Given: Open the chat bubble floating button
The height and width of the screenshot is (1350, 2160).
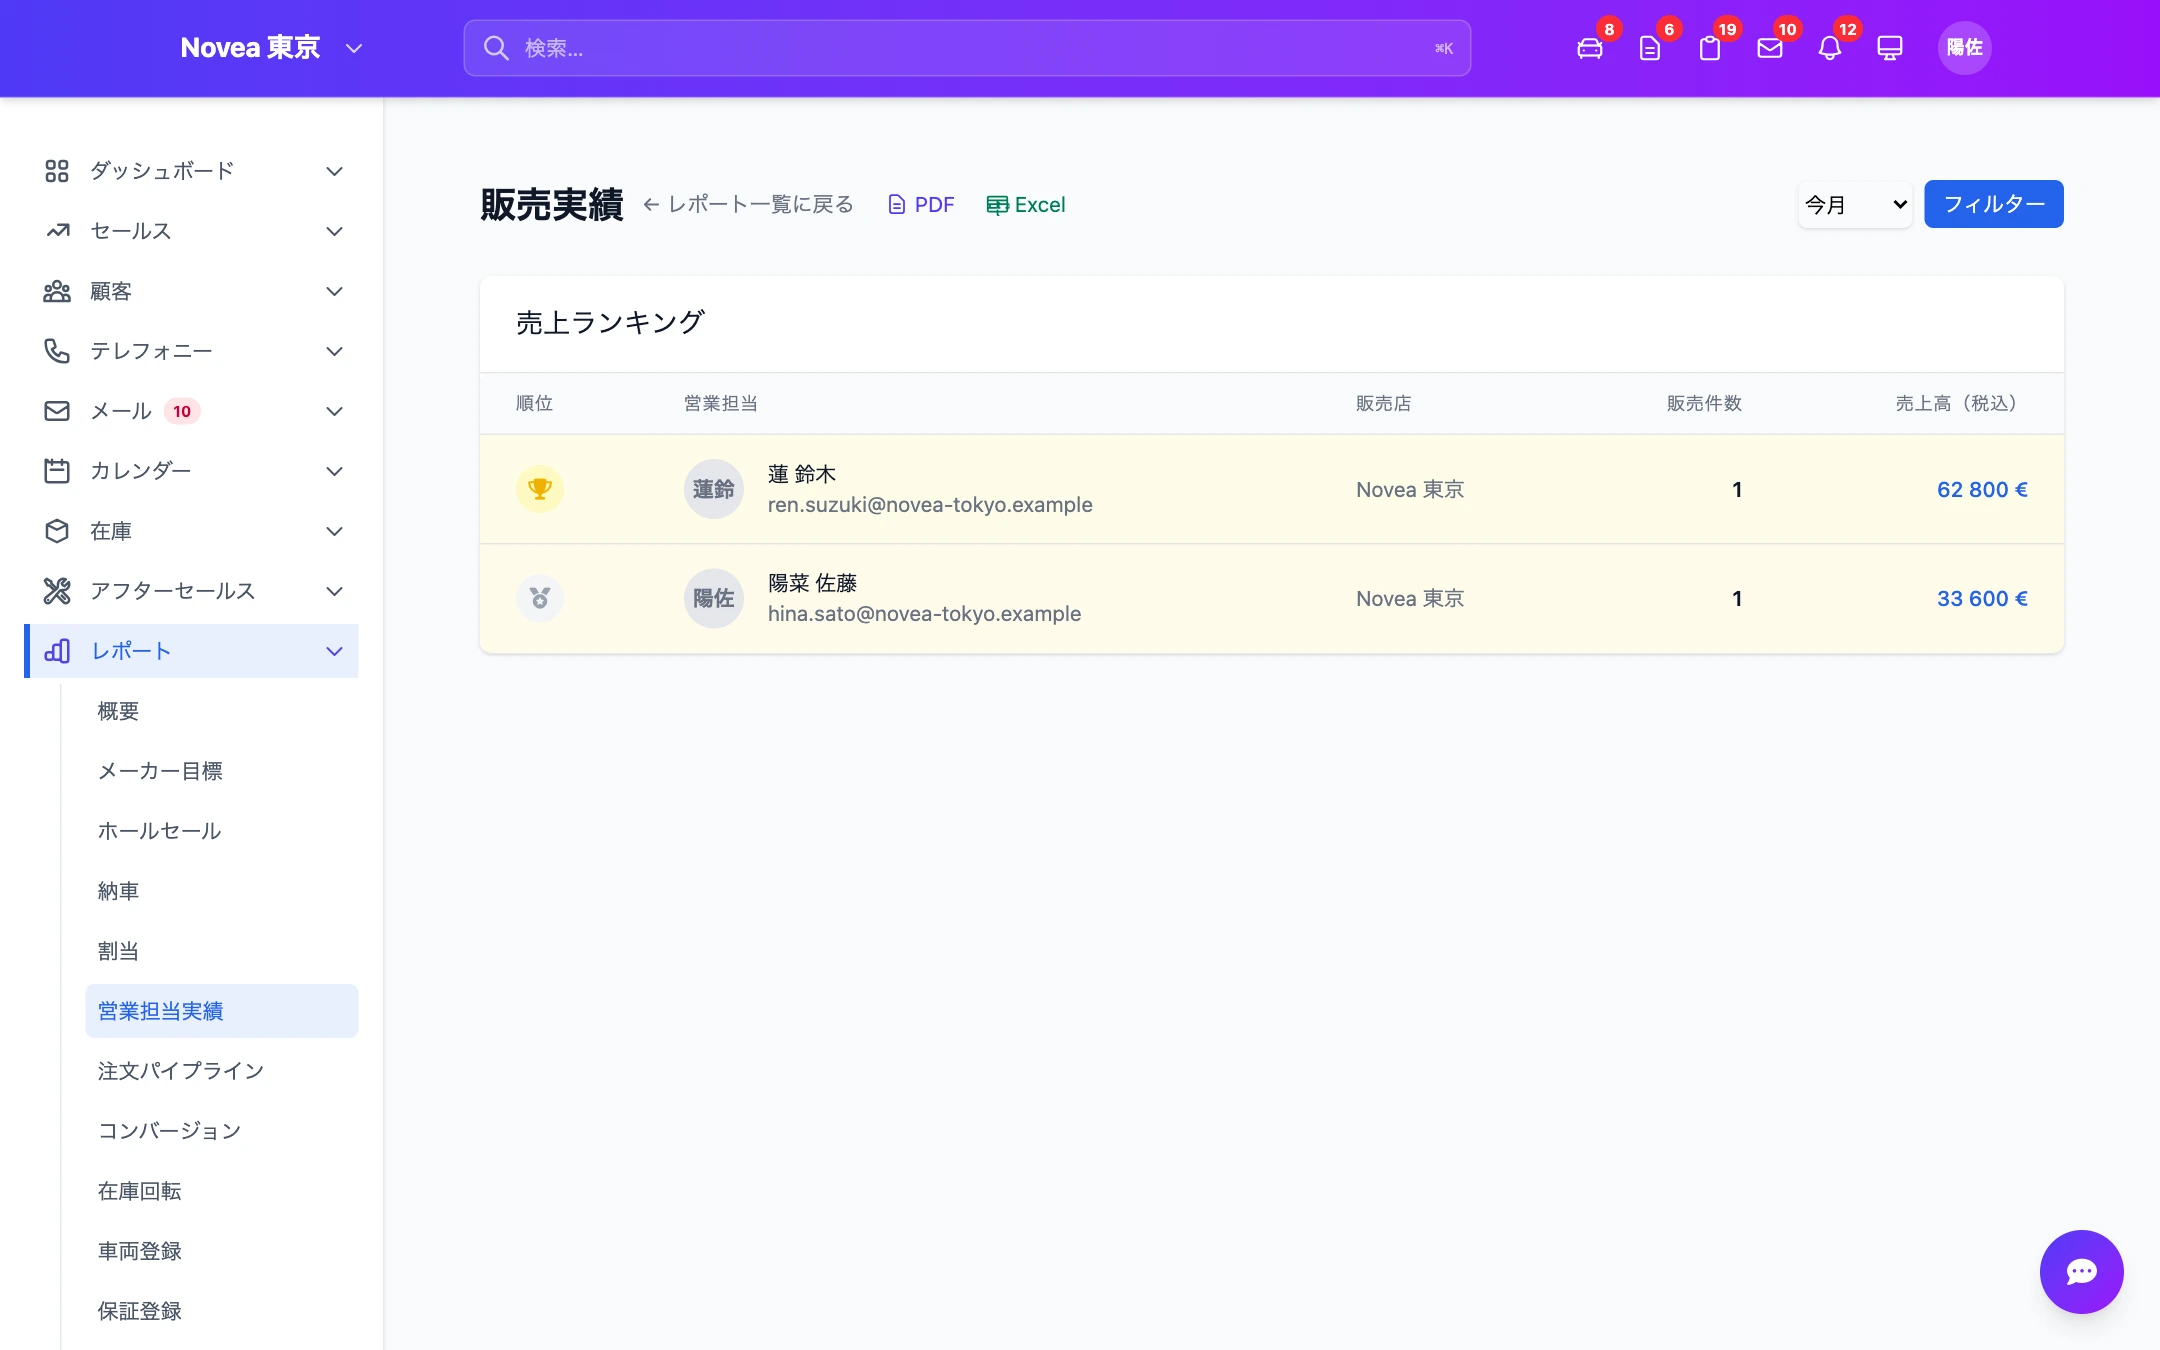Looking at the screenshot, I should point(2082,1272).
